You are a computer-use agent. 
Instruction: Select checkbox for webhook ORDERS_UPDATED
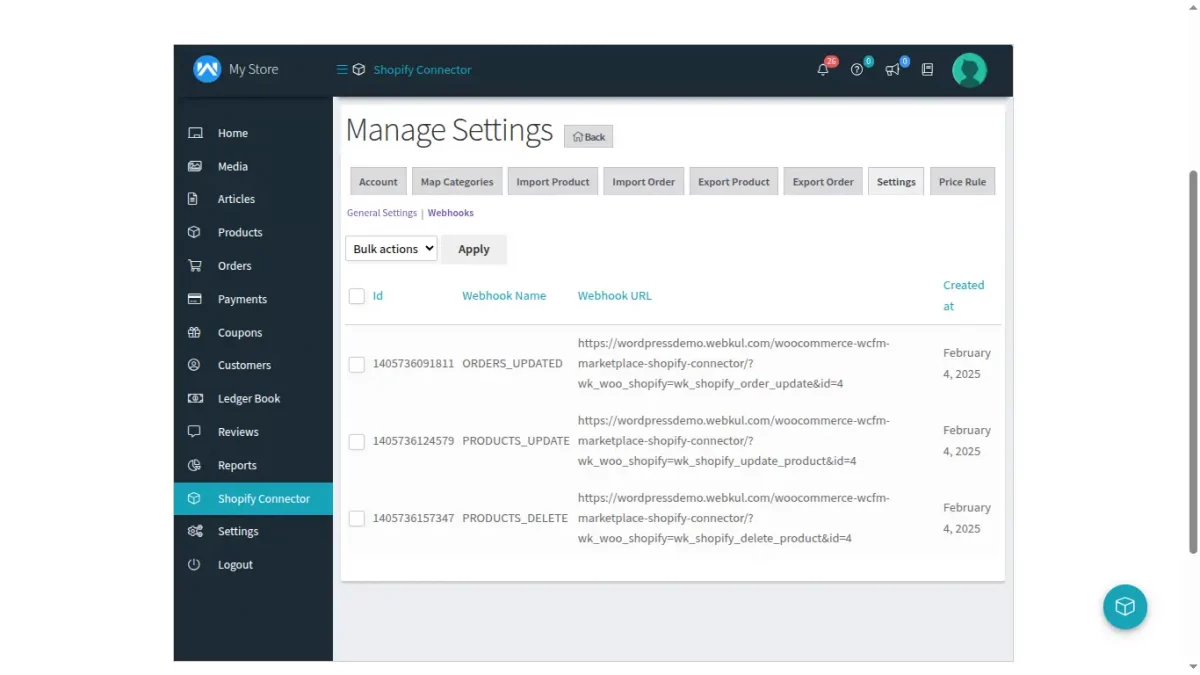point(356,364)
